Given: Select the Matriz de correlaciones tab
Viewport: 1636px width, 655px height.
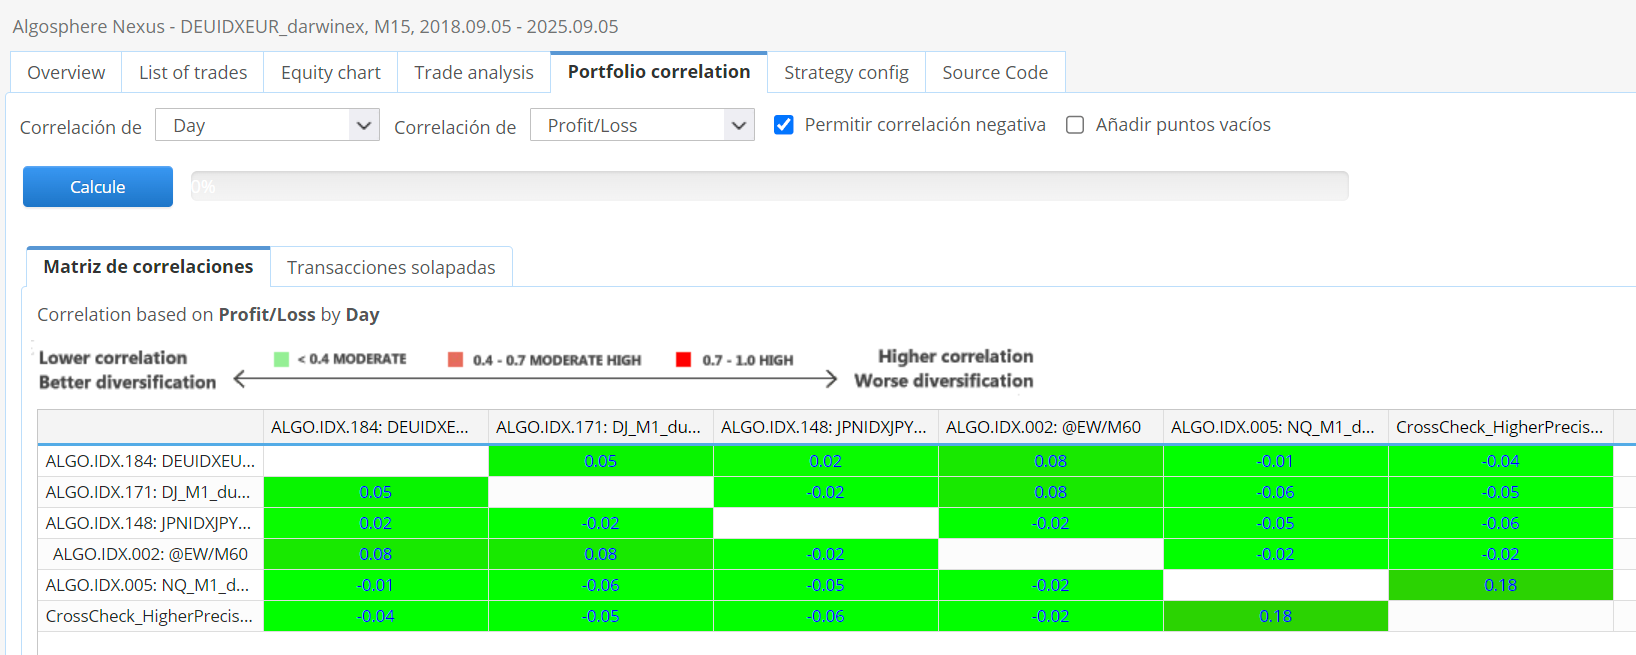Looking at the screenshot, I should click(148, 267).
